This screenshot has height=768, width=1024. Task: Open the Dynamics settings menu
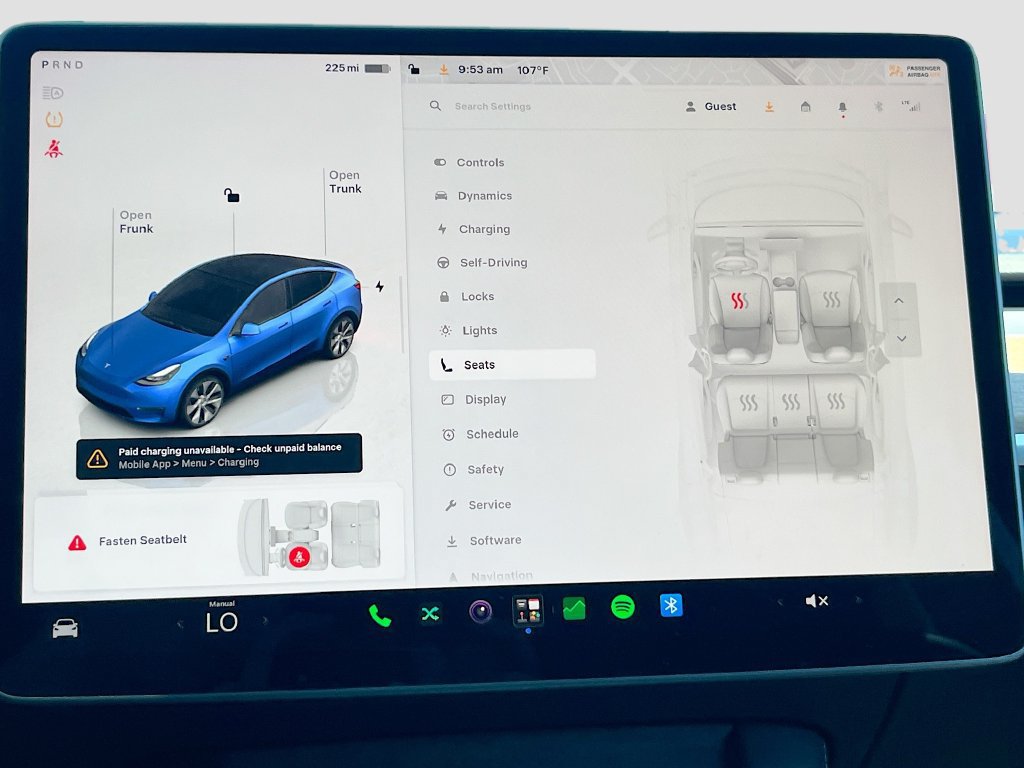(473, 196)
